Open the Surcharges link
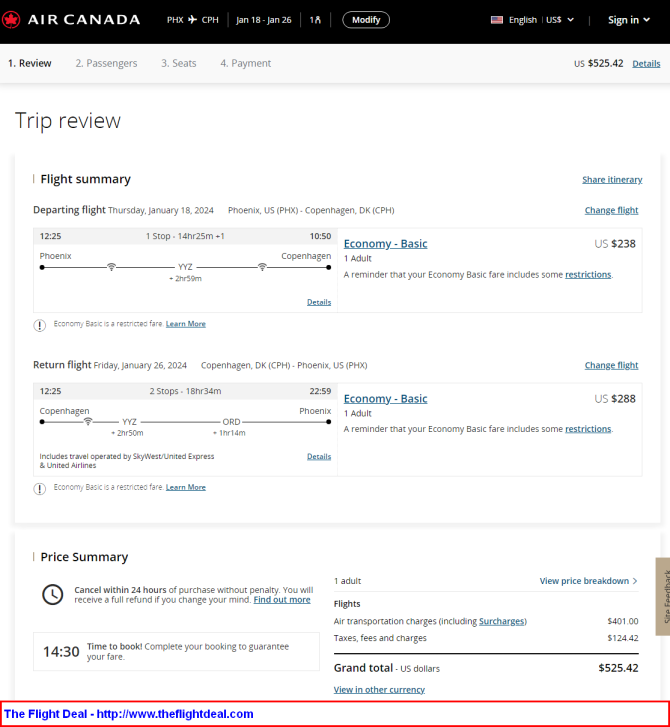Viewport: 670px width, 727px height. pos(502,621)
